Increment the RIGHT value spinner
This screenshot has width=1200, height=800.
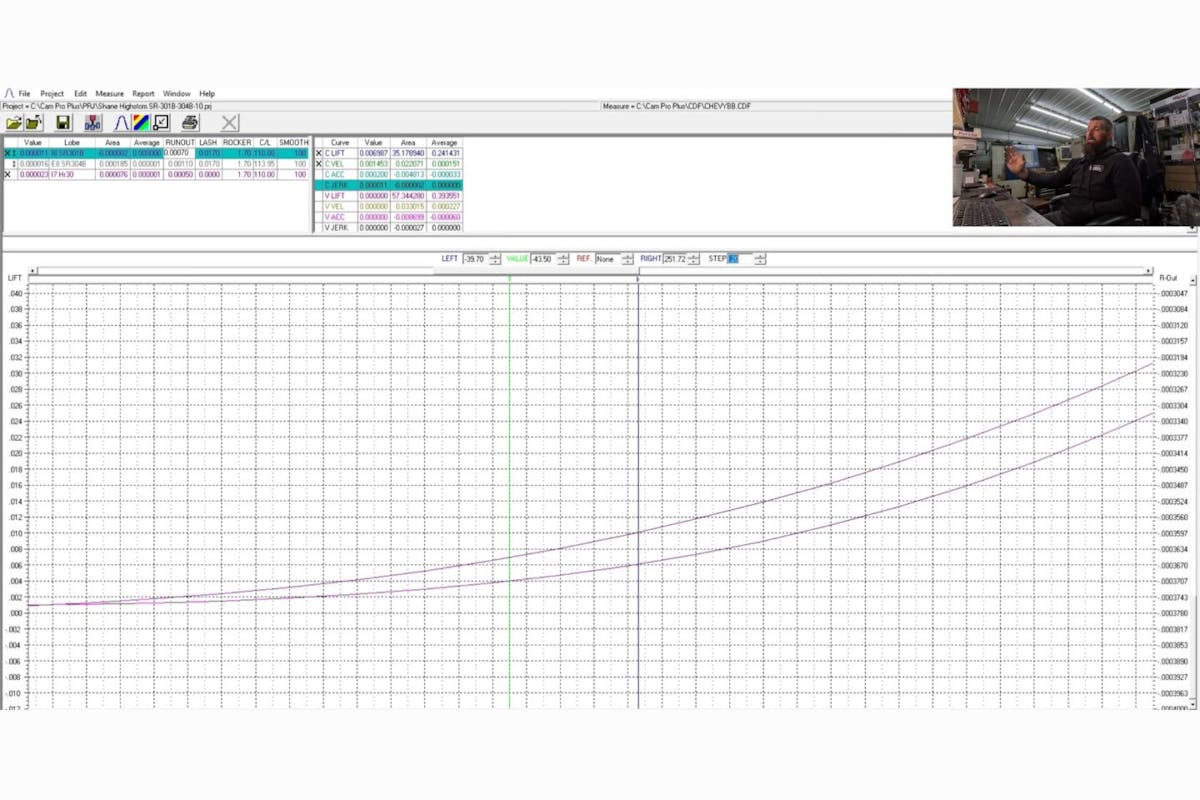693,256
